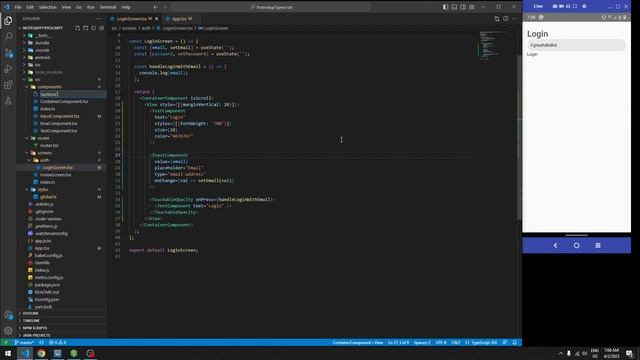
Task: Open the Accounts icon in activity bar
Action: point(8,315)
